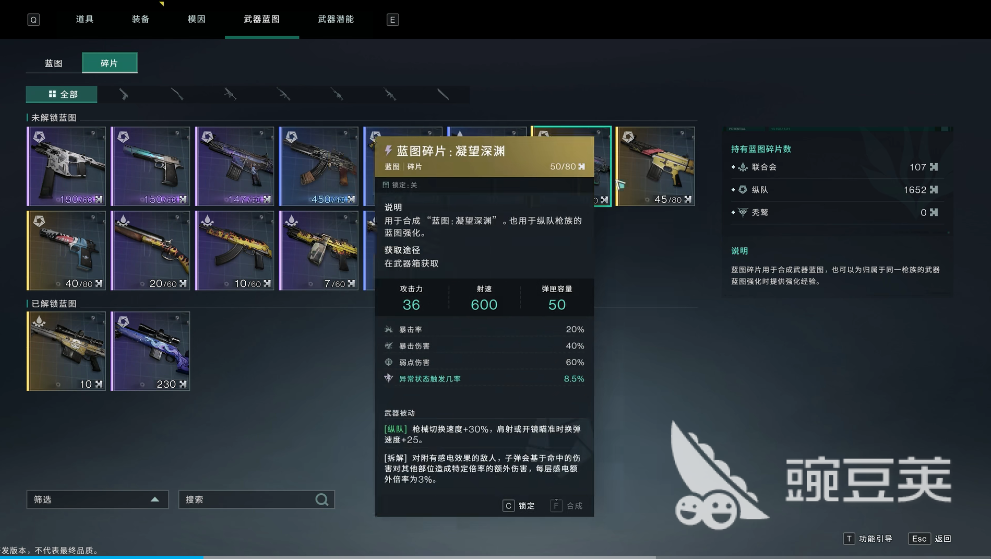The width and height of the screenshot is (991, 560).
Task: Select the shark pistol fragment card 40/80
Action: click(x=66, y=250)
